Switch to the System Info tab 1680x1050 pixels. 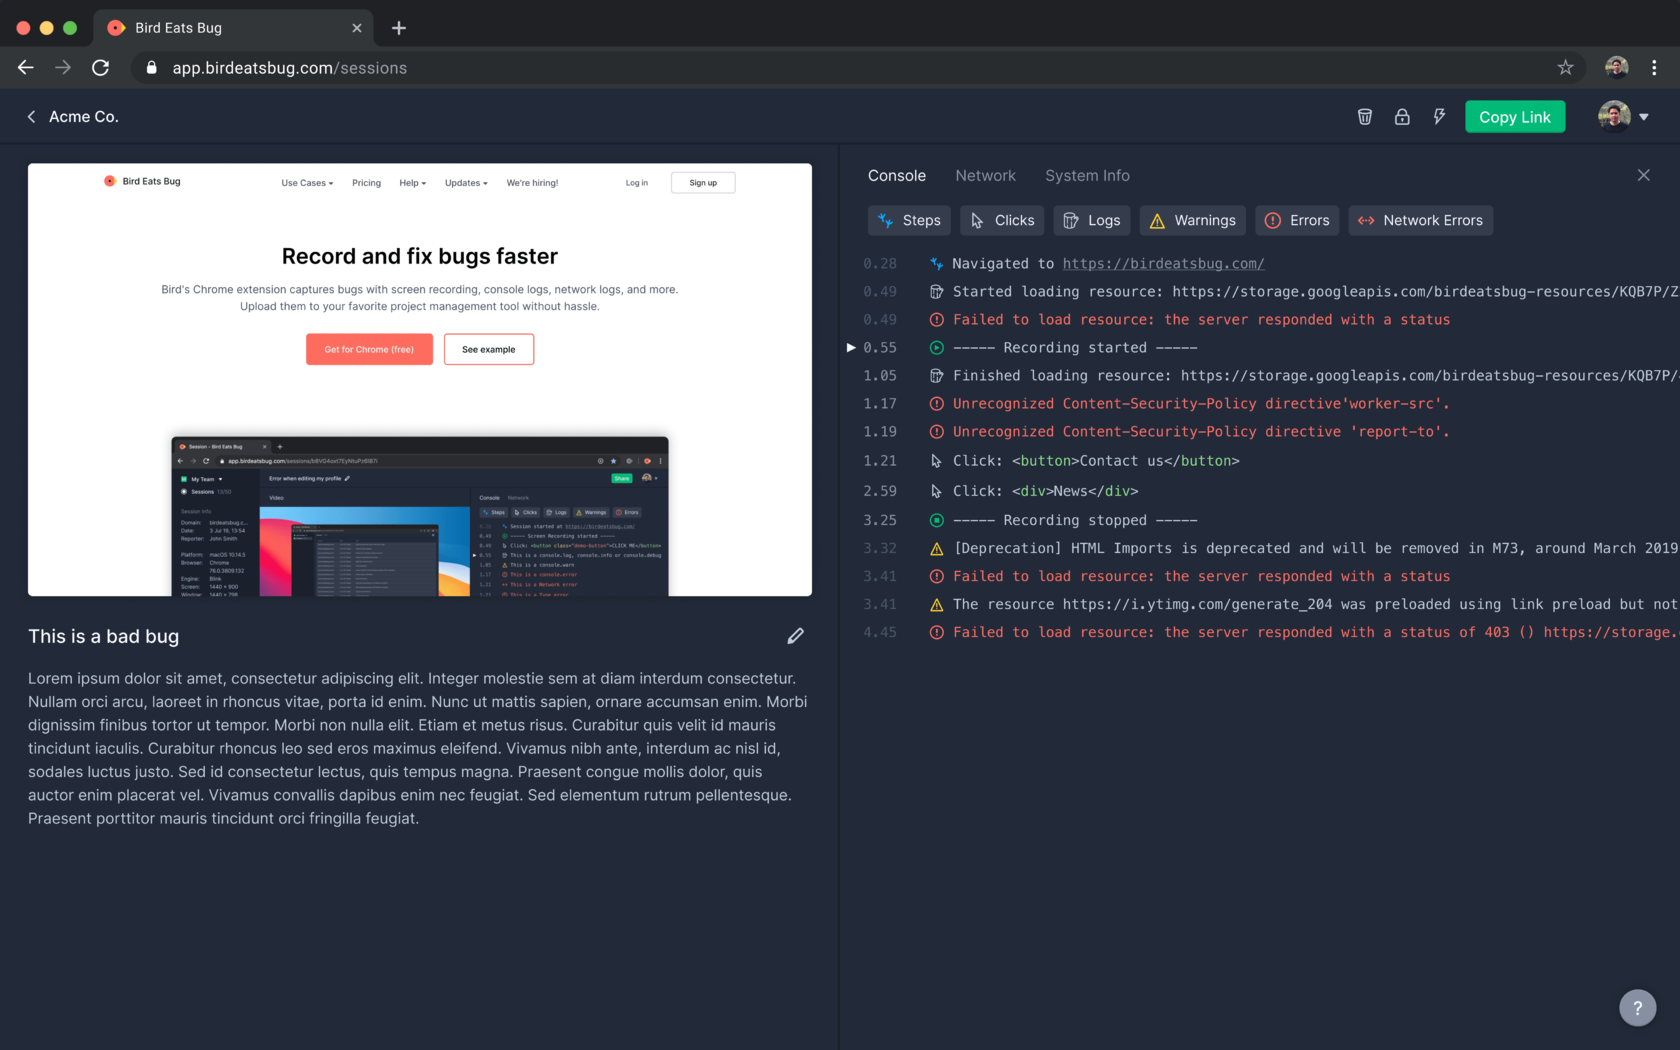[x=1087, y=175]
